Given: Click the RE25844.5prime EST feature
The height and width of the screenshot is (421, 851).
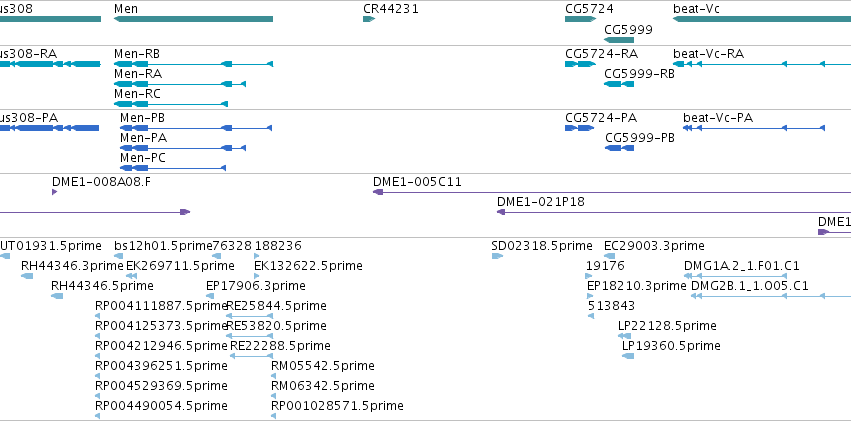Looking at the screenshot, I should pos(249,316).
